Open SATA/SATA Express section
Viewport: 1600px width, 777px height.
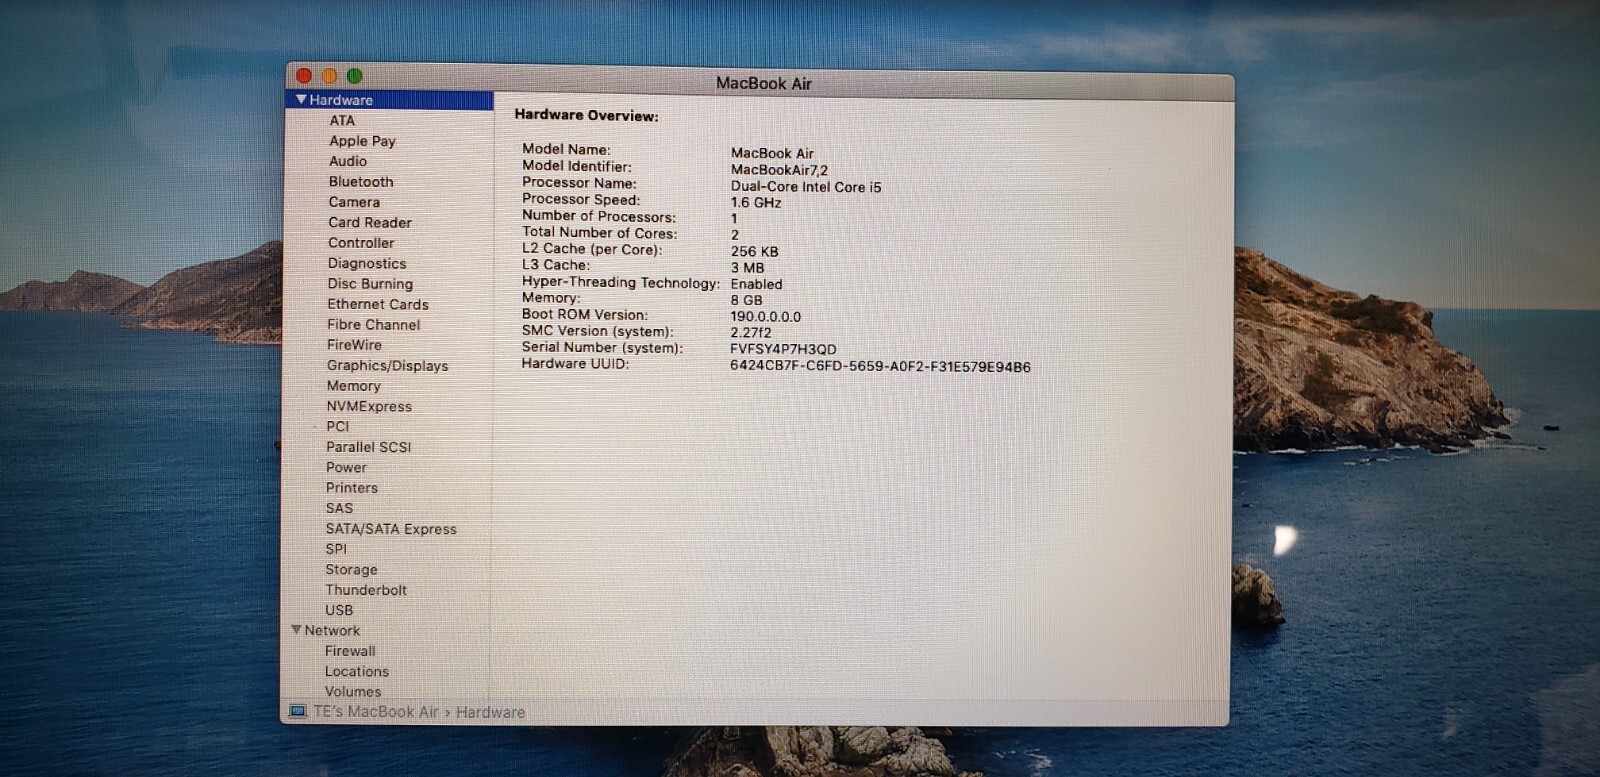click(391, 529)
